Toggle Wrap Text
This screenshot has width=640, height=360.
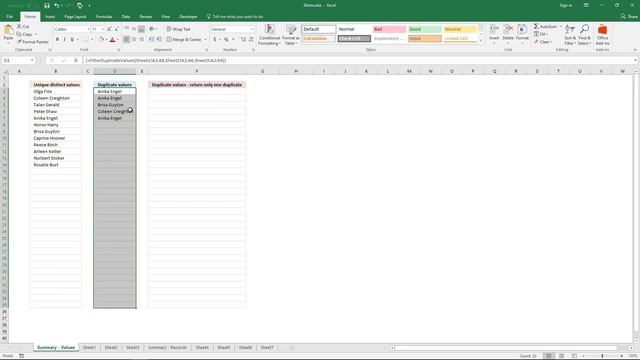179,29
